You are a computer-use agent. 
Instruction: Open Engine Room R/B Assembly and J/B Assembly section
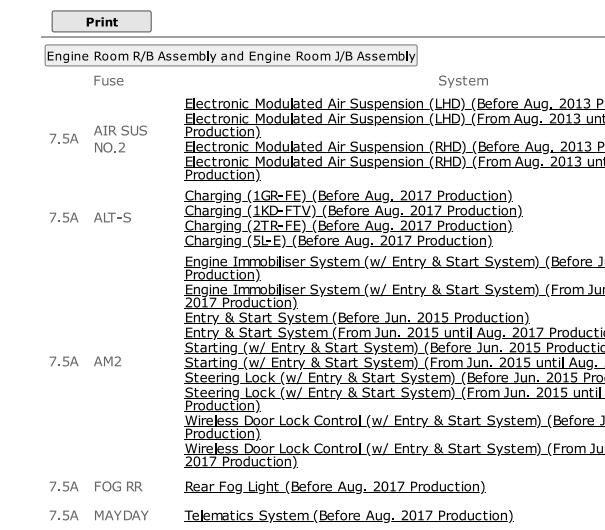click(231, 56)
